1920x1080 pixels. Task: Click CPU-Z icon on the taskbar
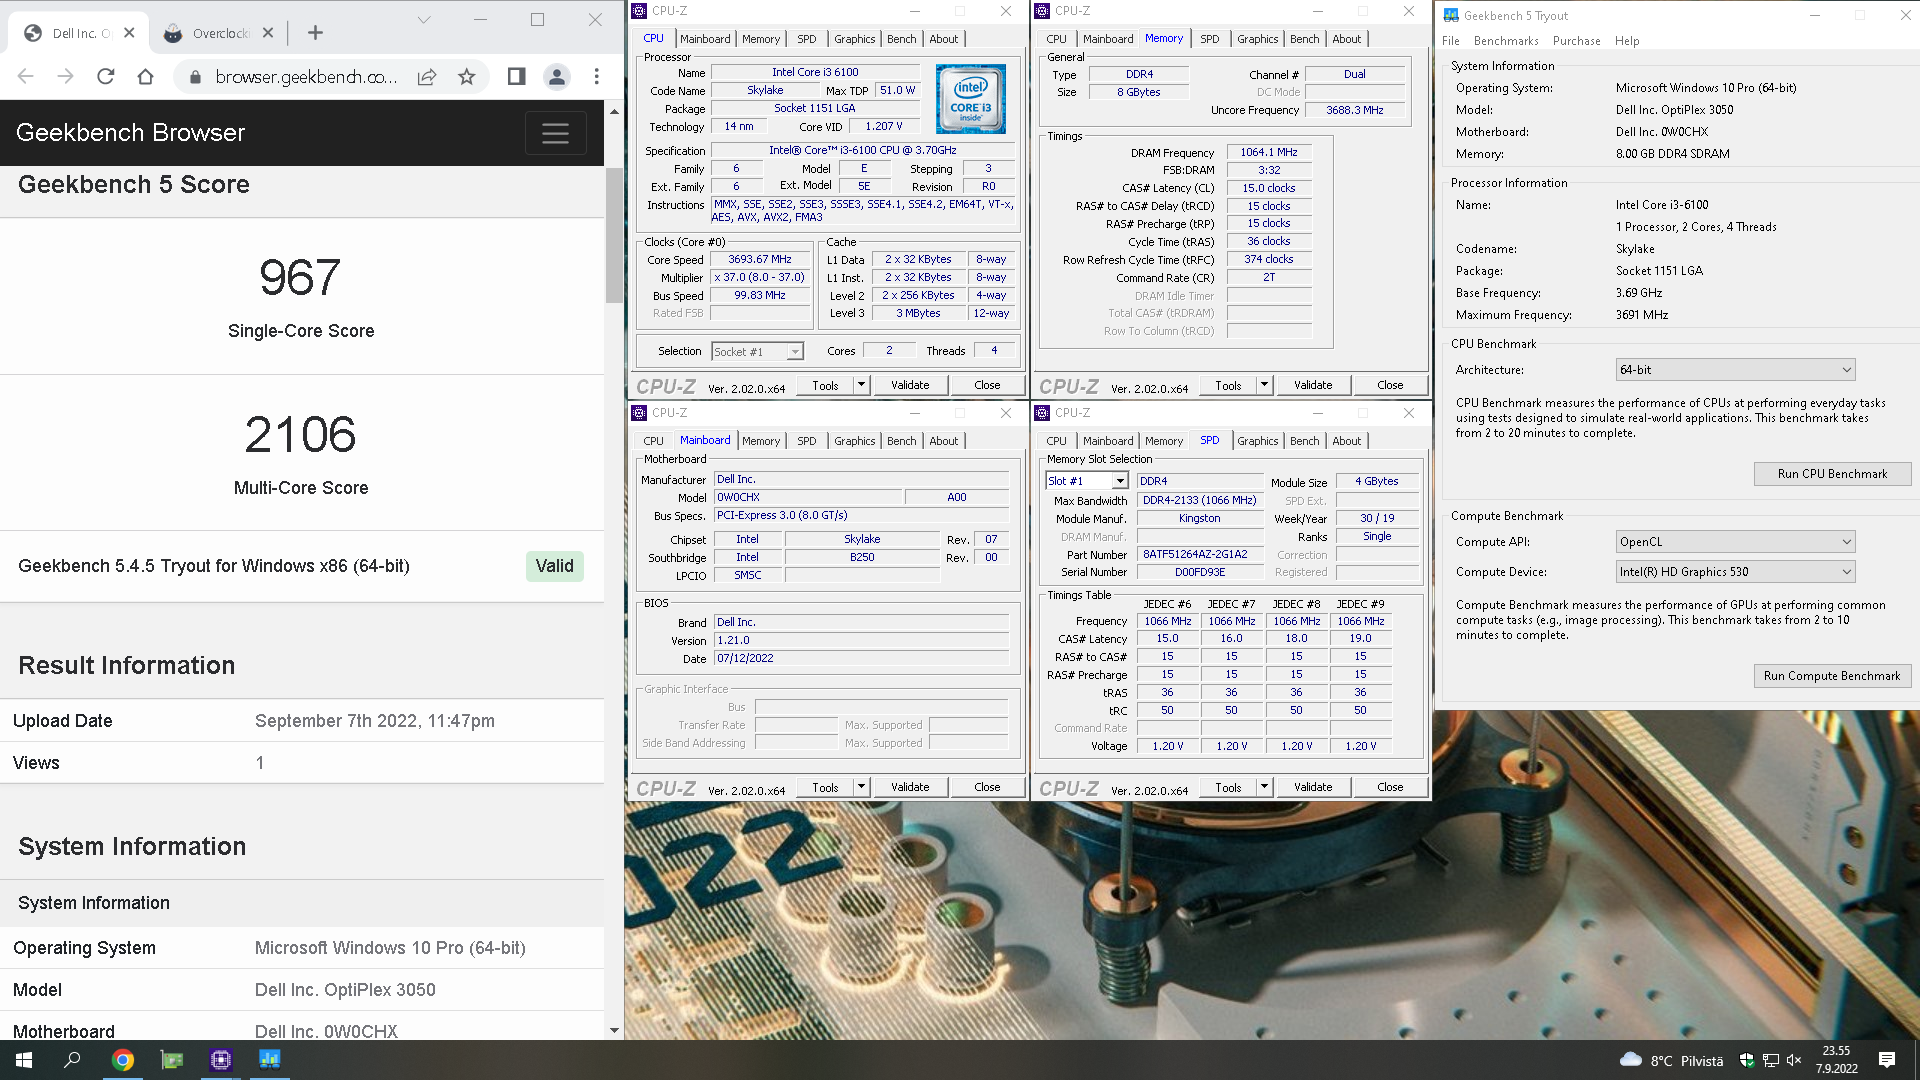pos(221,1060)
